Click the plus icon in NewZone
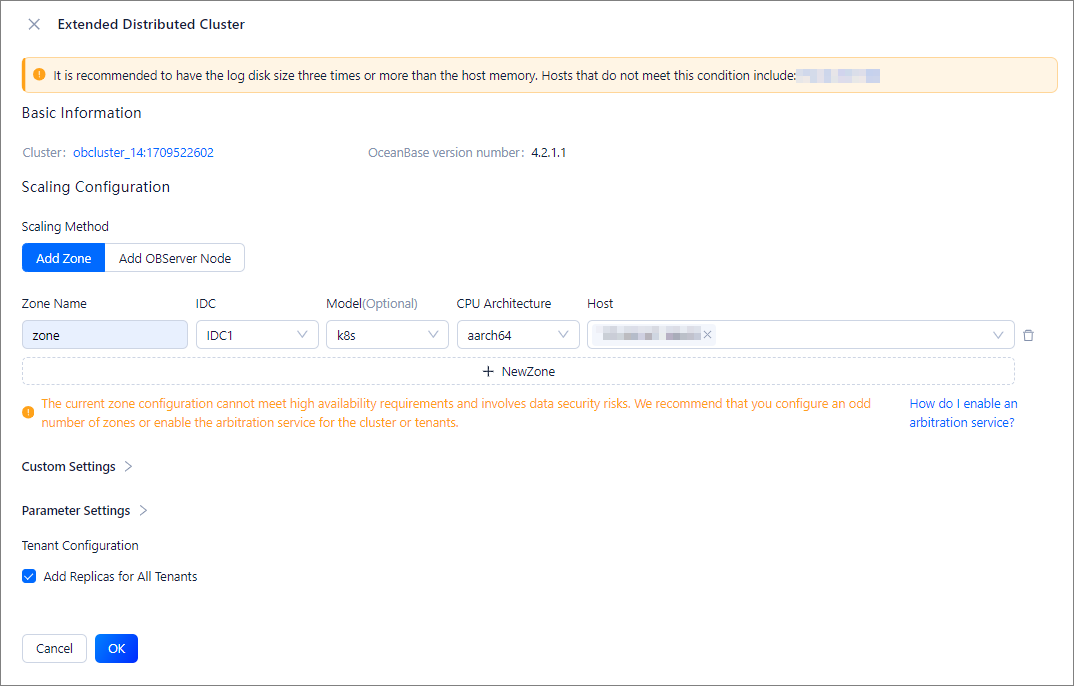This screenshot has height=686, width=1074. [x=488, y=372]
